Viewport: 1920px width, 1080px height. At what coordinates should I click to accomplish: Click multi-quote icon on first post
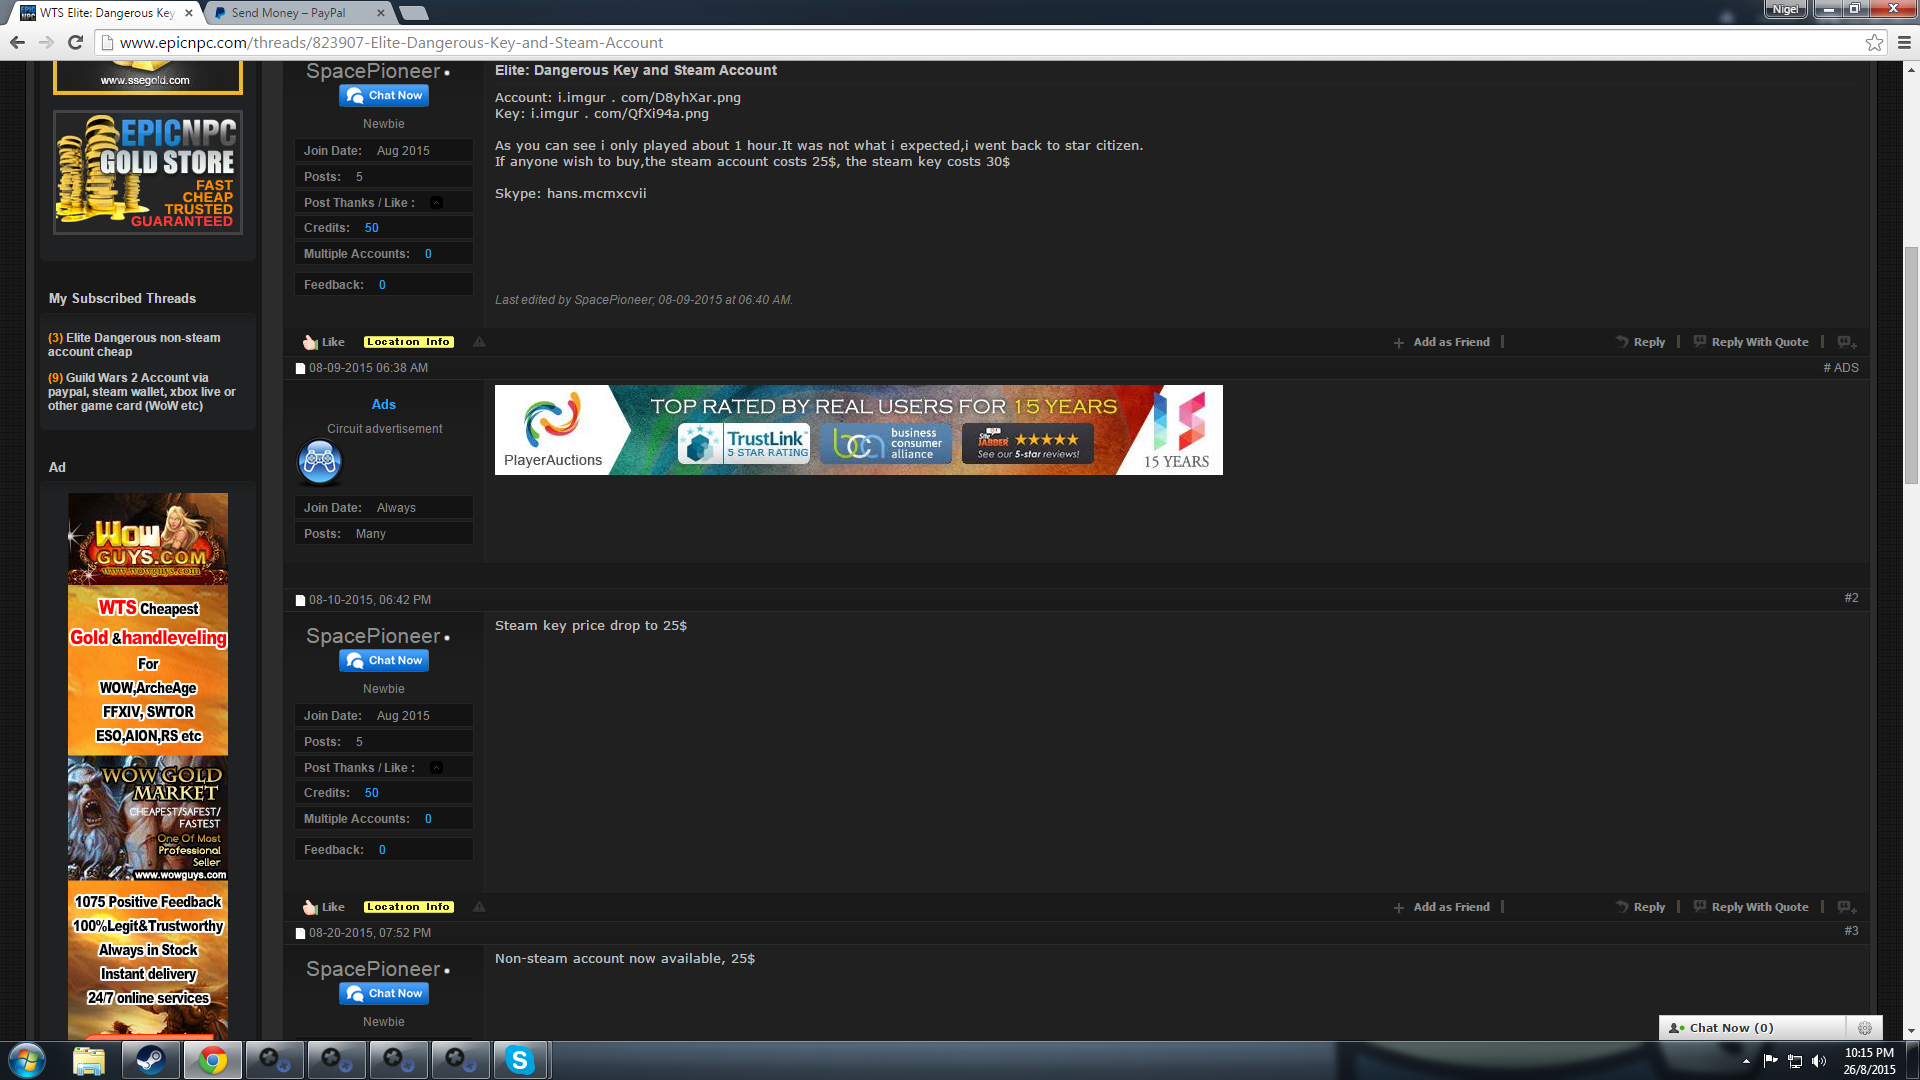(x=1847, y=342)
